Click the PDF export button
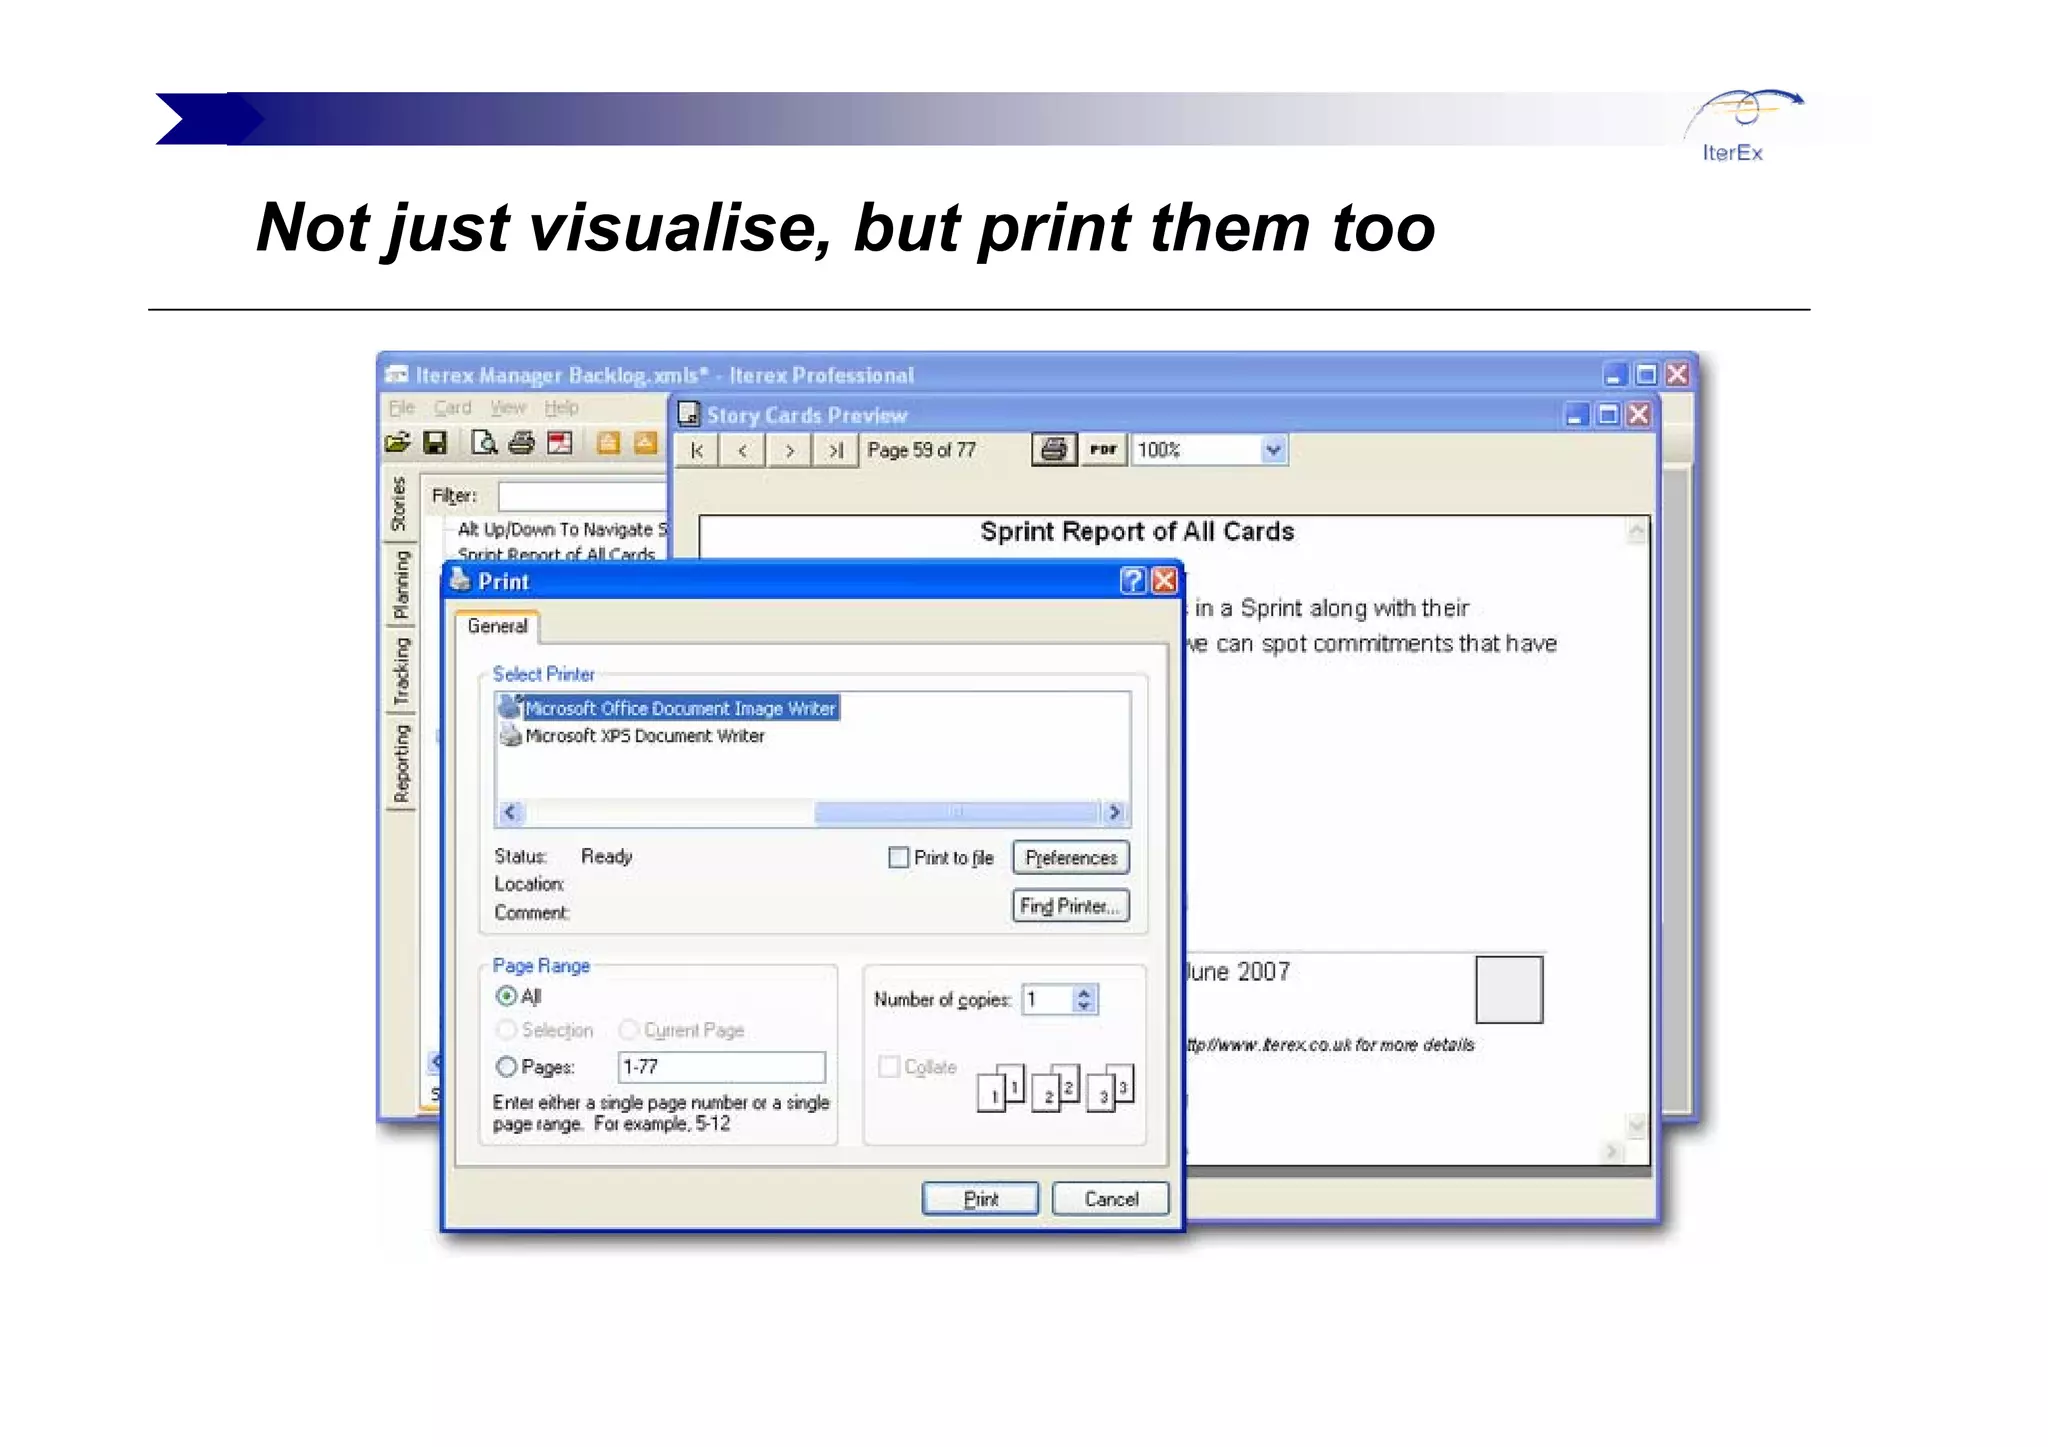2048x1447 pixels. [x=1103, y=450]
